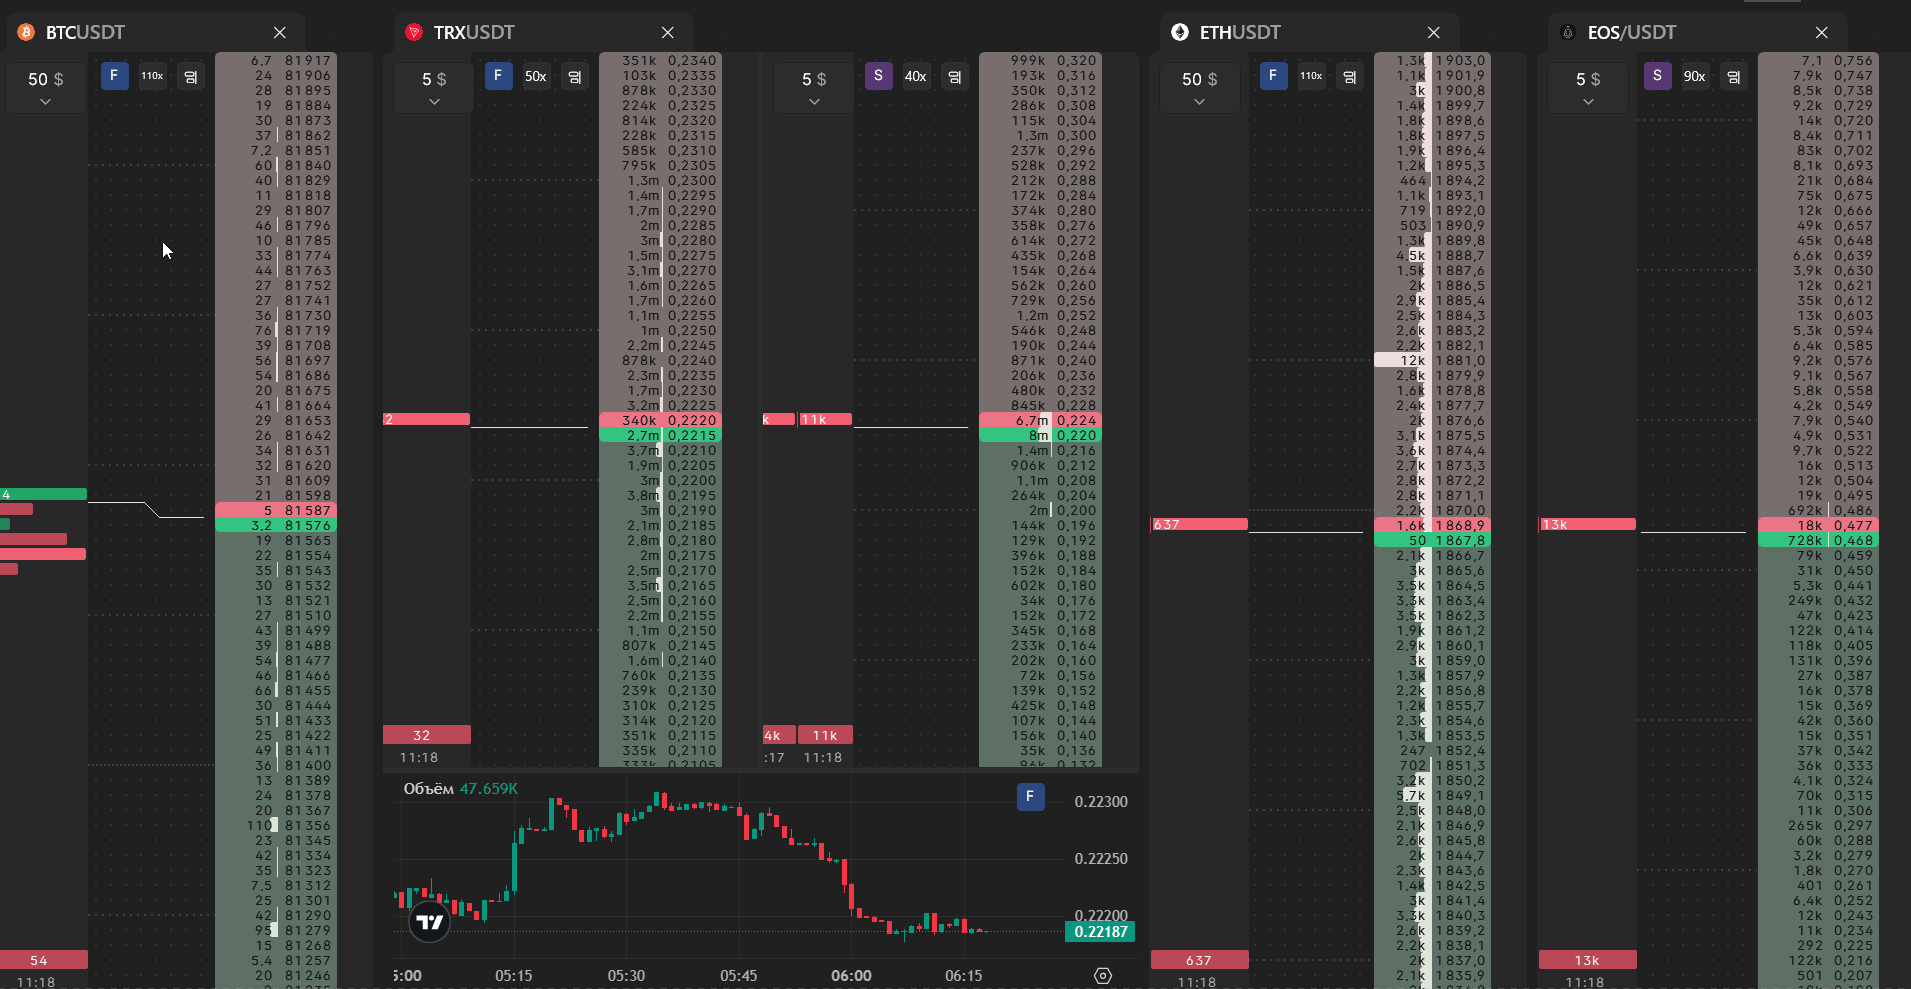Click the 0,220 bid row showing 8m
Image resolution: width=1911 pixels, height=989 pixels.
coord(1040,435)
